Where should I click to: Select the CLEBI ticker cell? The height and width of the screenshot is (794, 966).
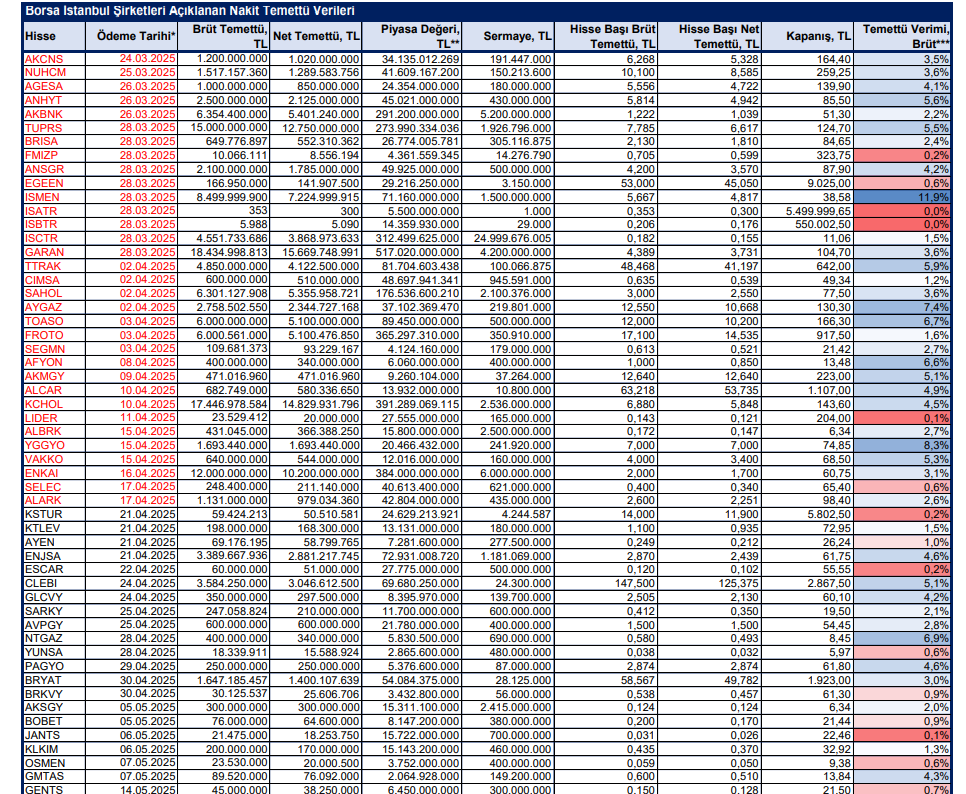[x=41, y=583]
